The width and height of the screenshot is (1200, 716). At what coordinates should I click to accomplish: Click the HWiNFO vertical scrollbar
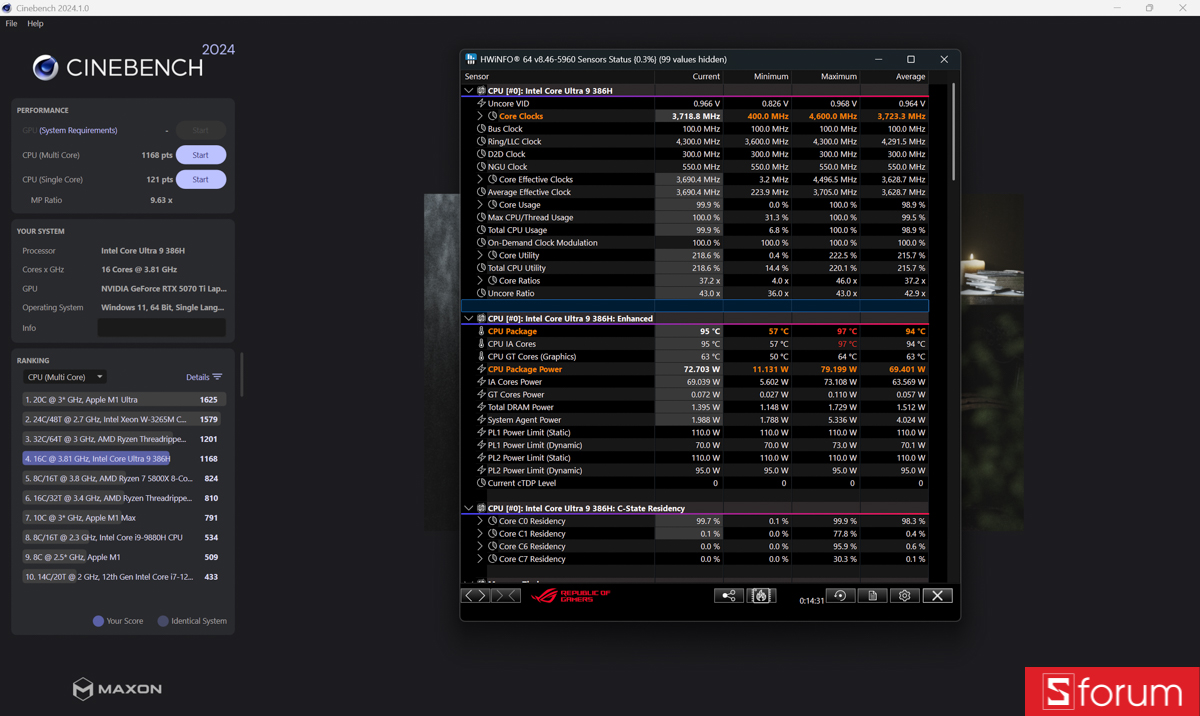click(x=954, y=132)
